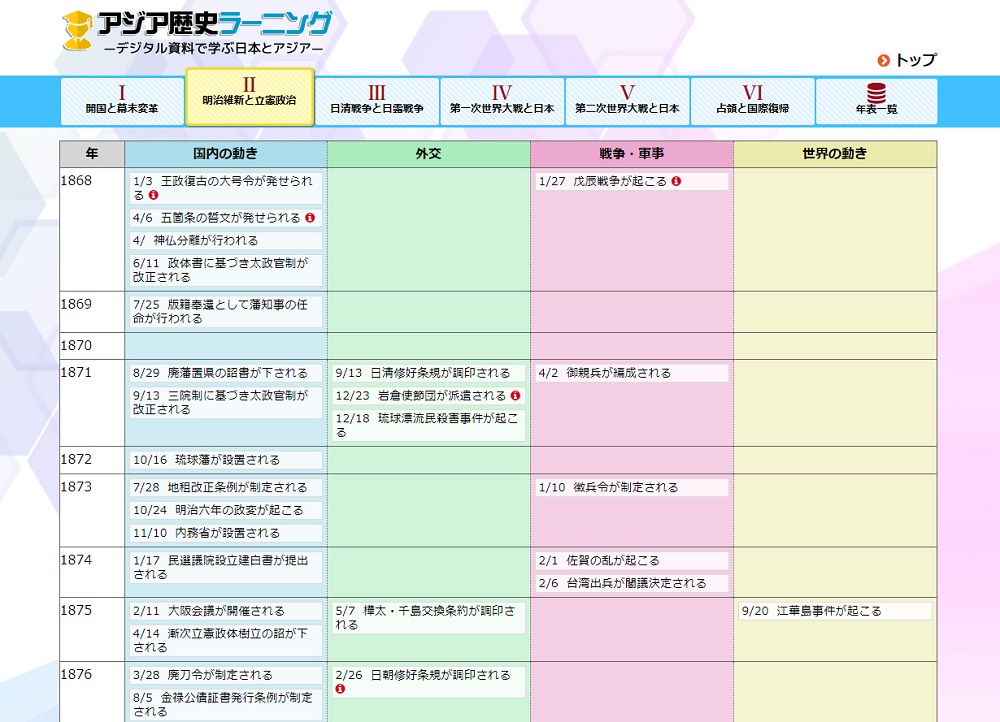Click info icon beside 岩倉使節団が派遣される
1000x722 pixels.
coord(515,396)
